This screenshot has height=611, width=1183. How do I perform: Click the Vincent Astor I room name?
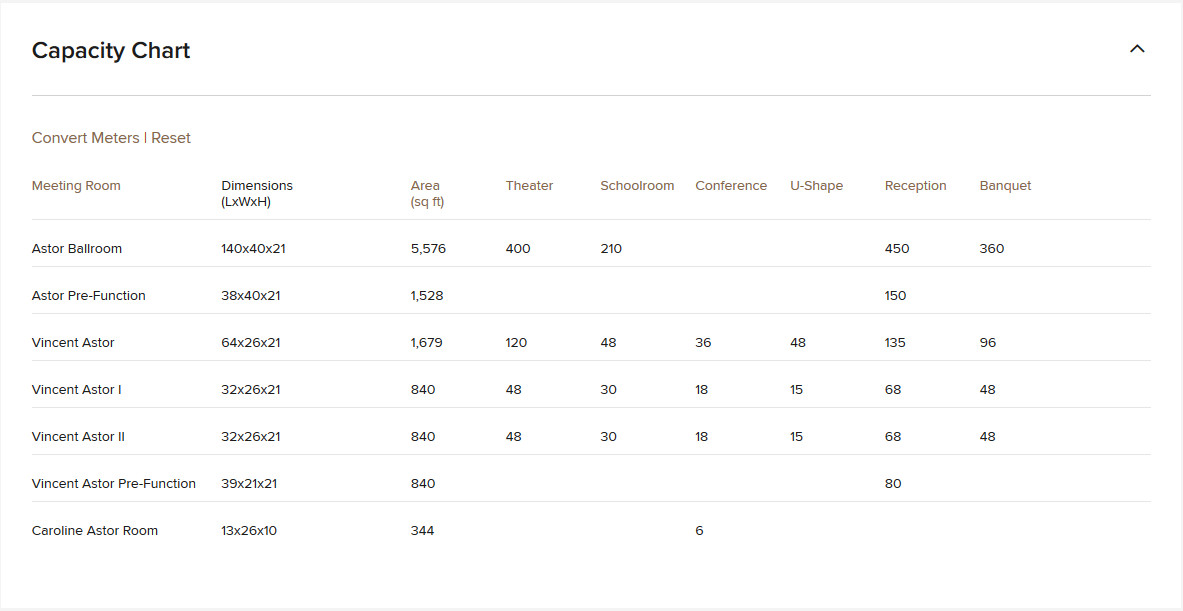tap(76, 390)
